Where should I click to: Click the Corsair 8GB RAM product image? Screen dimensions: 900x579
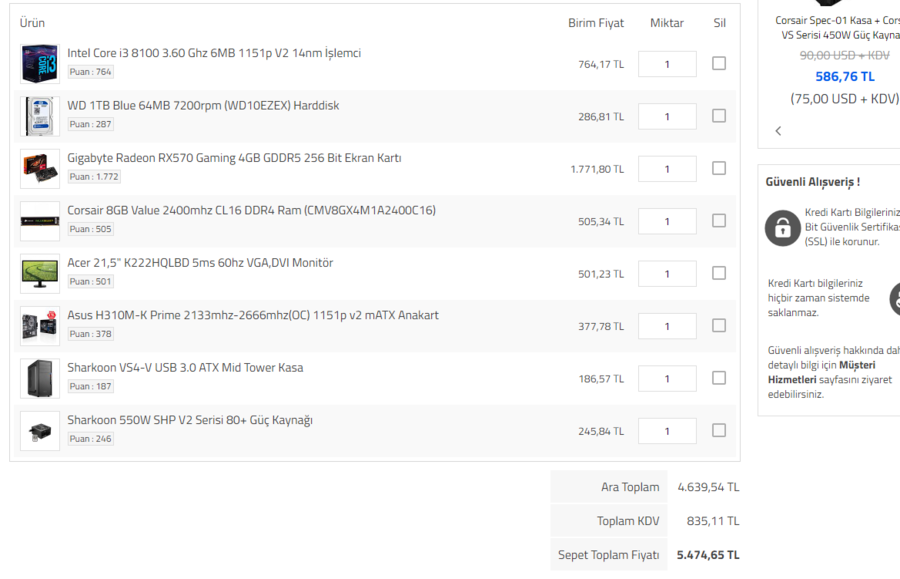[40, 221]
